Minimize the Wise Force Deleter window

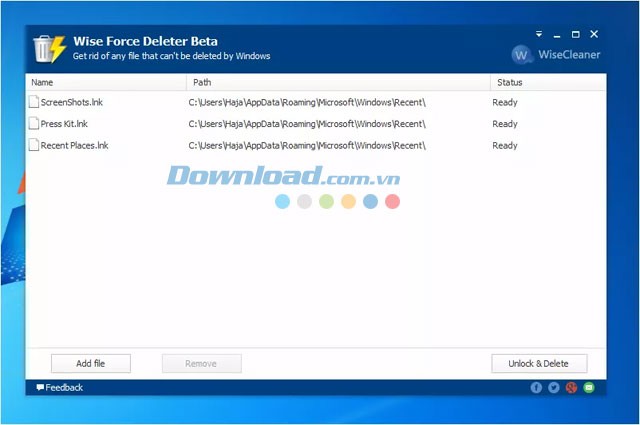click(x=558, y=34)
